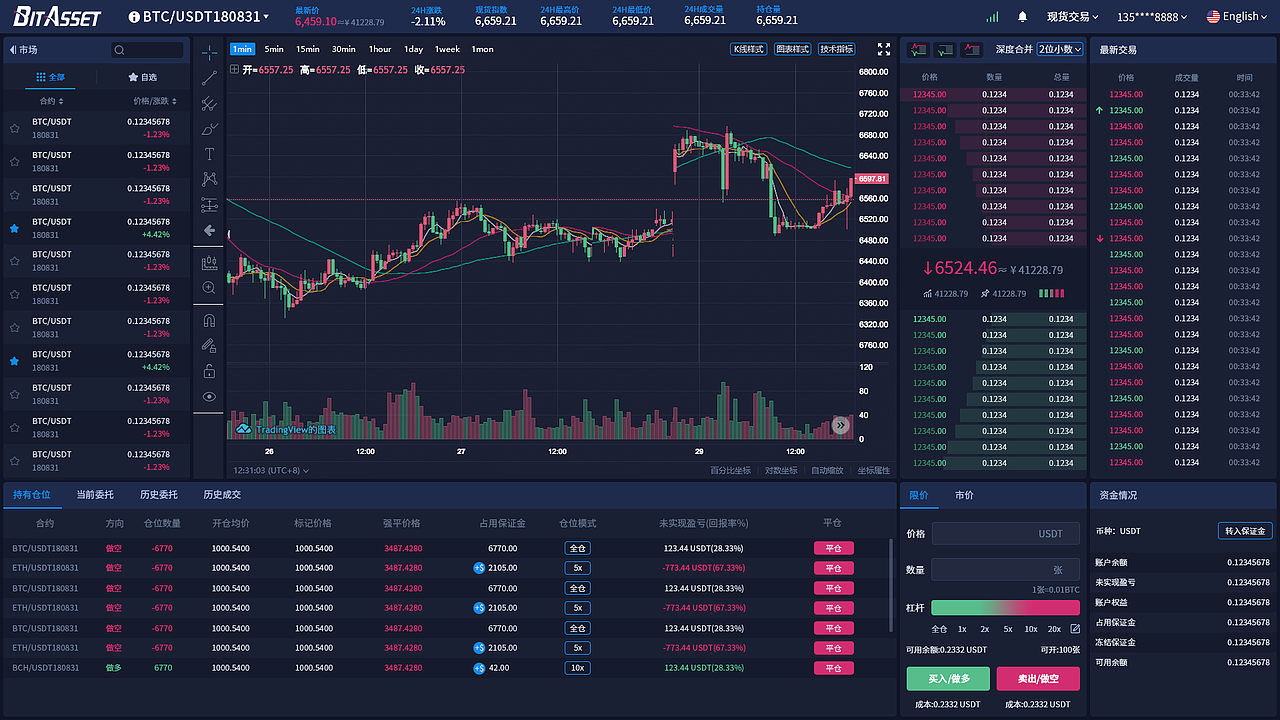The image size is (1280, 720).
Task: Click the 价格 USDT input field
Action: tap(1005, 533)
